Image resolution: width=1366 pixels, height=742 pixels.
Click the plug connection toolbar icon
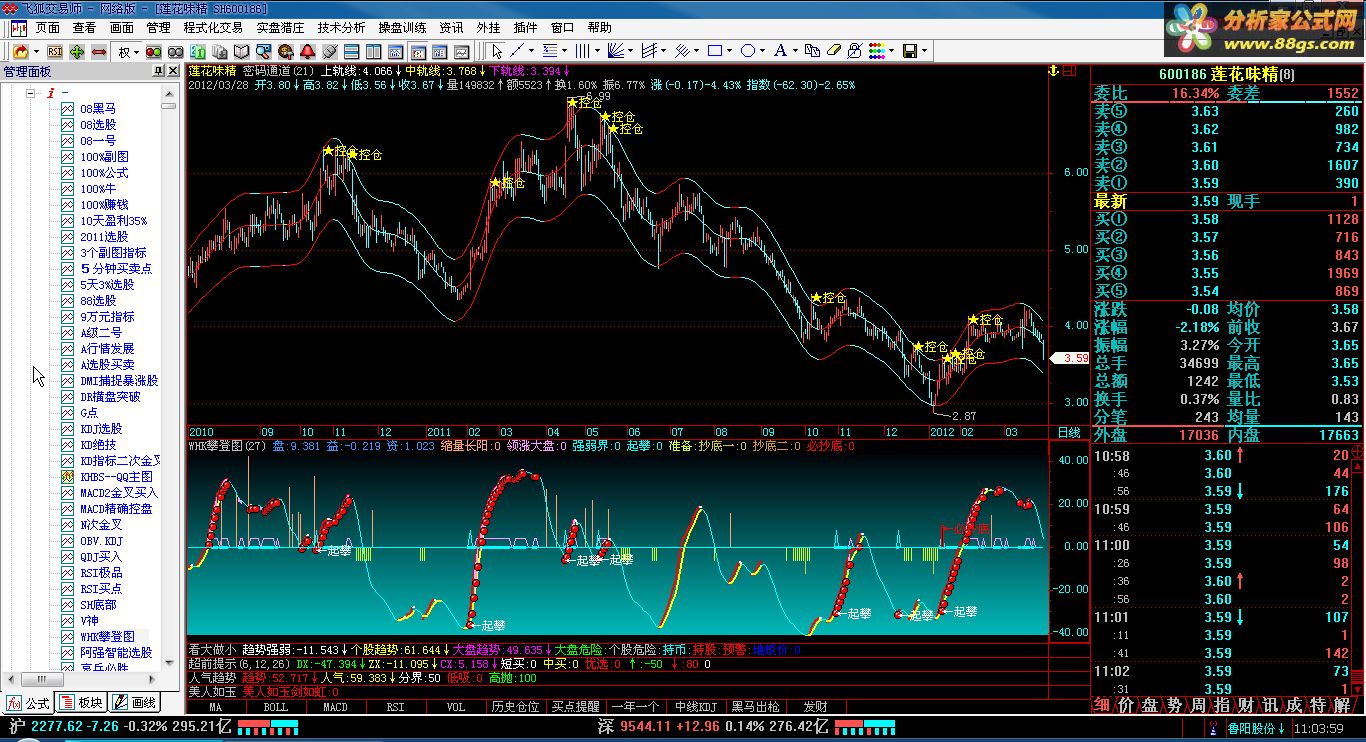(330, 51)
